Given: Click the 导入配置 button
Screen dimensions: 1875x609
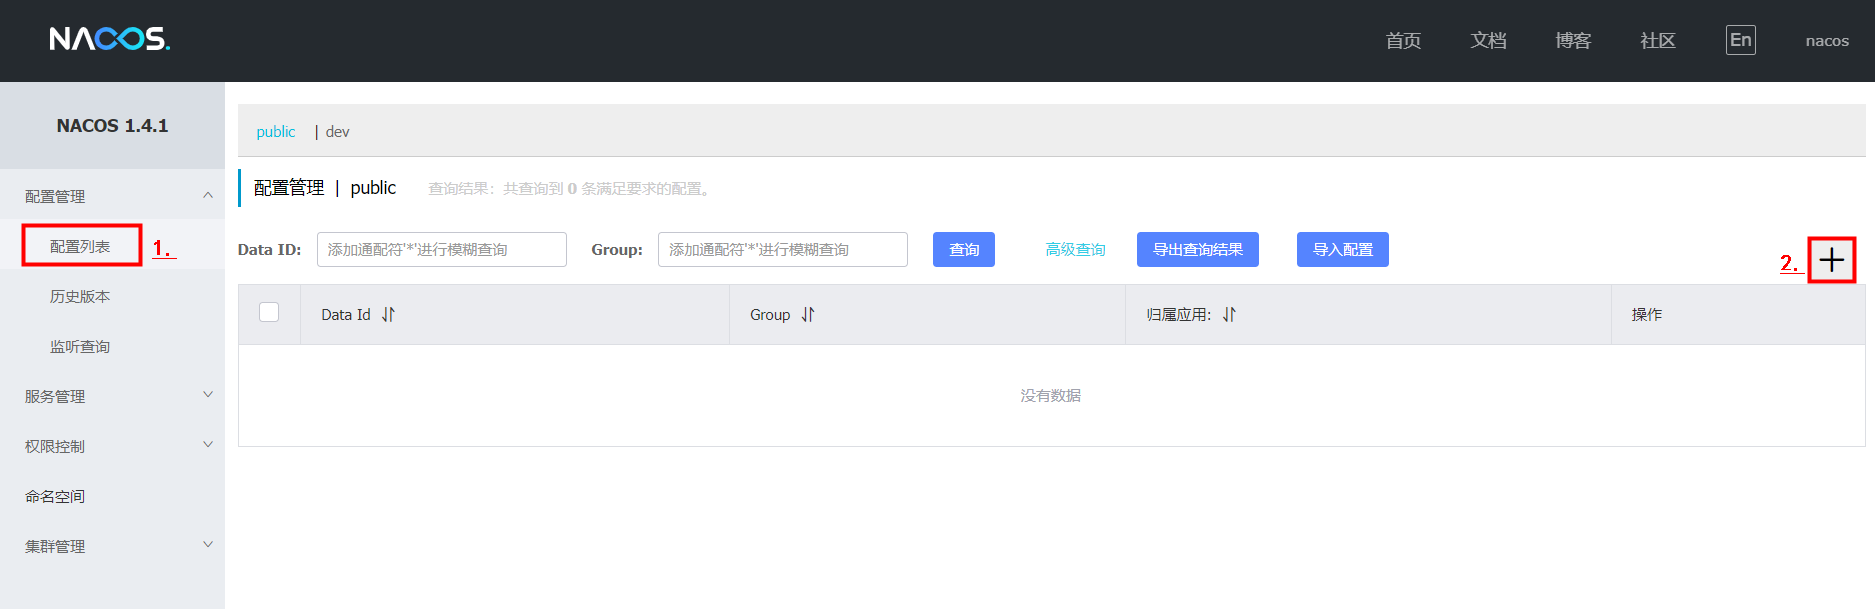Looking at the screenshot, I should pos(1342,250).
